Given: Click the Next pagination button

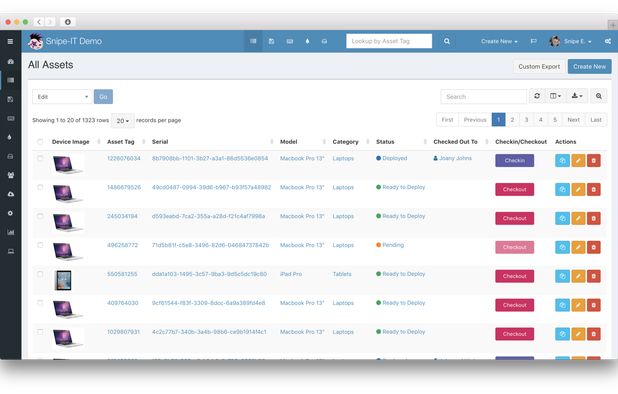Looking at the screenshot, I should click(573, 120).
